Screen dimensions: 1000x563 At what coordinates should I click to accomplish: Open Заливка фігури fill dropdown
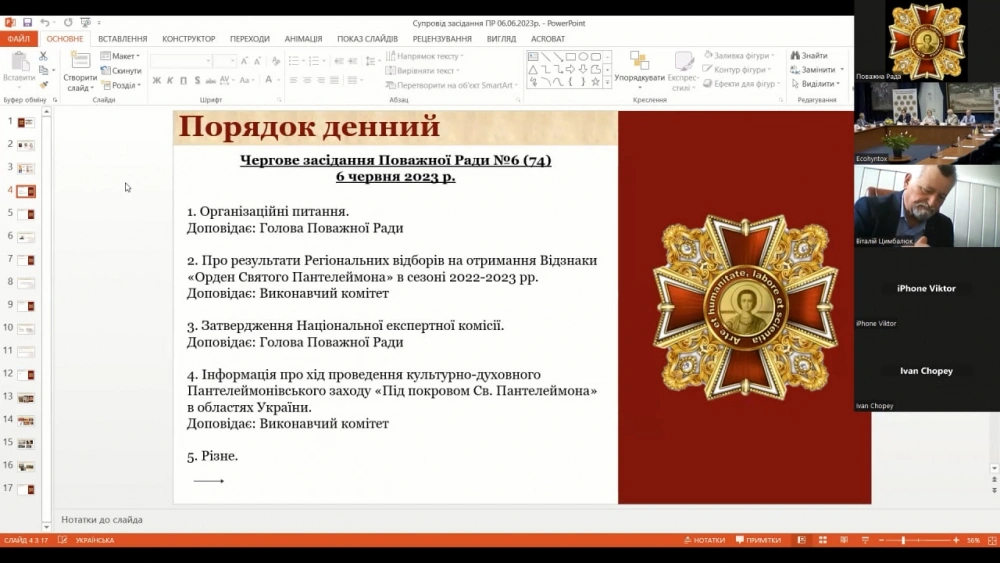tap(739, 55)
